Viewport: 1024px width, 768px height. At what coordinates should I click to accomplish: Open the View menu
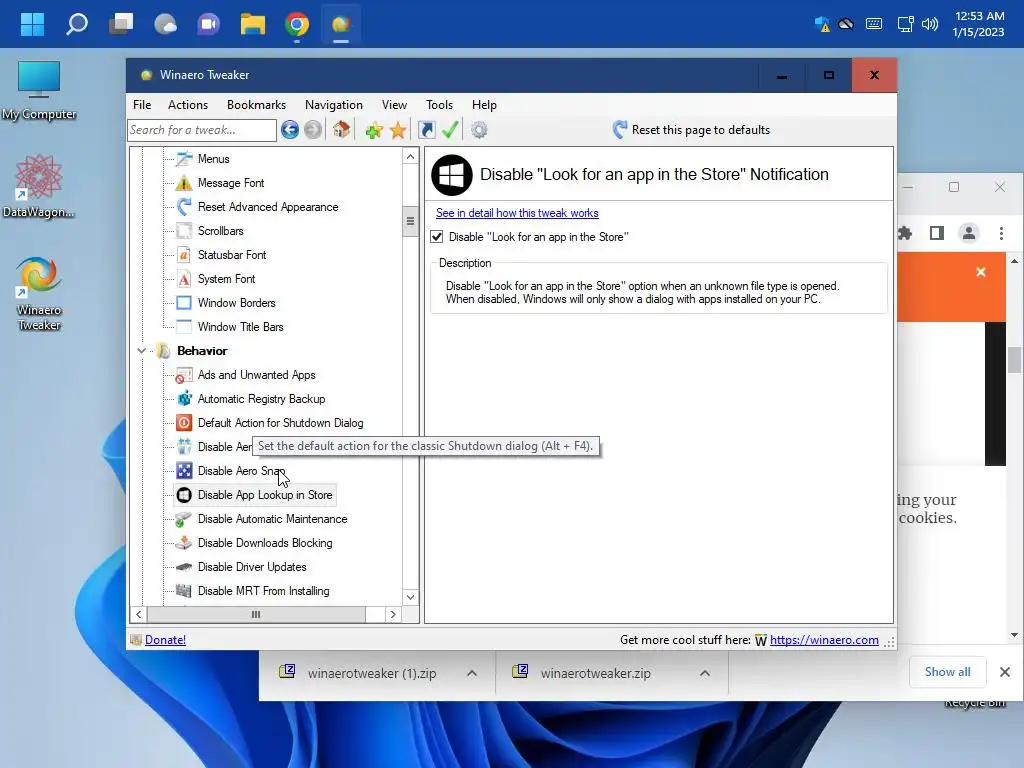394,104
